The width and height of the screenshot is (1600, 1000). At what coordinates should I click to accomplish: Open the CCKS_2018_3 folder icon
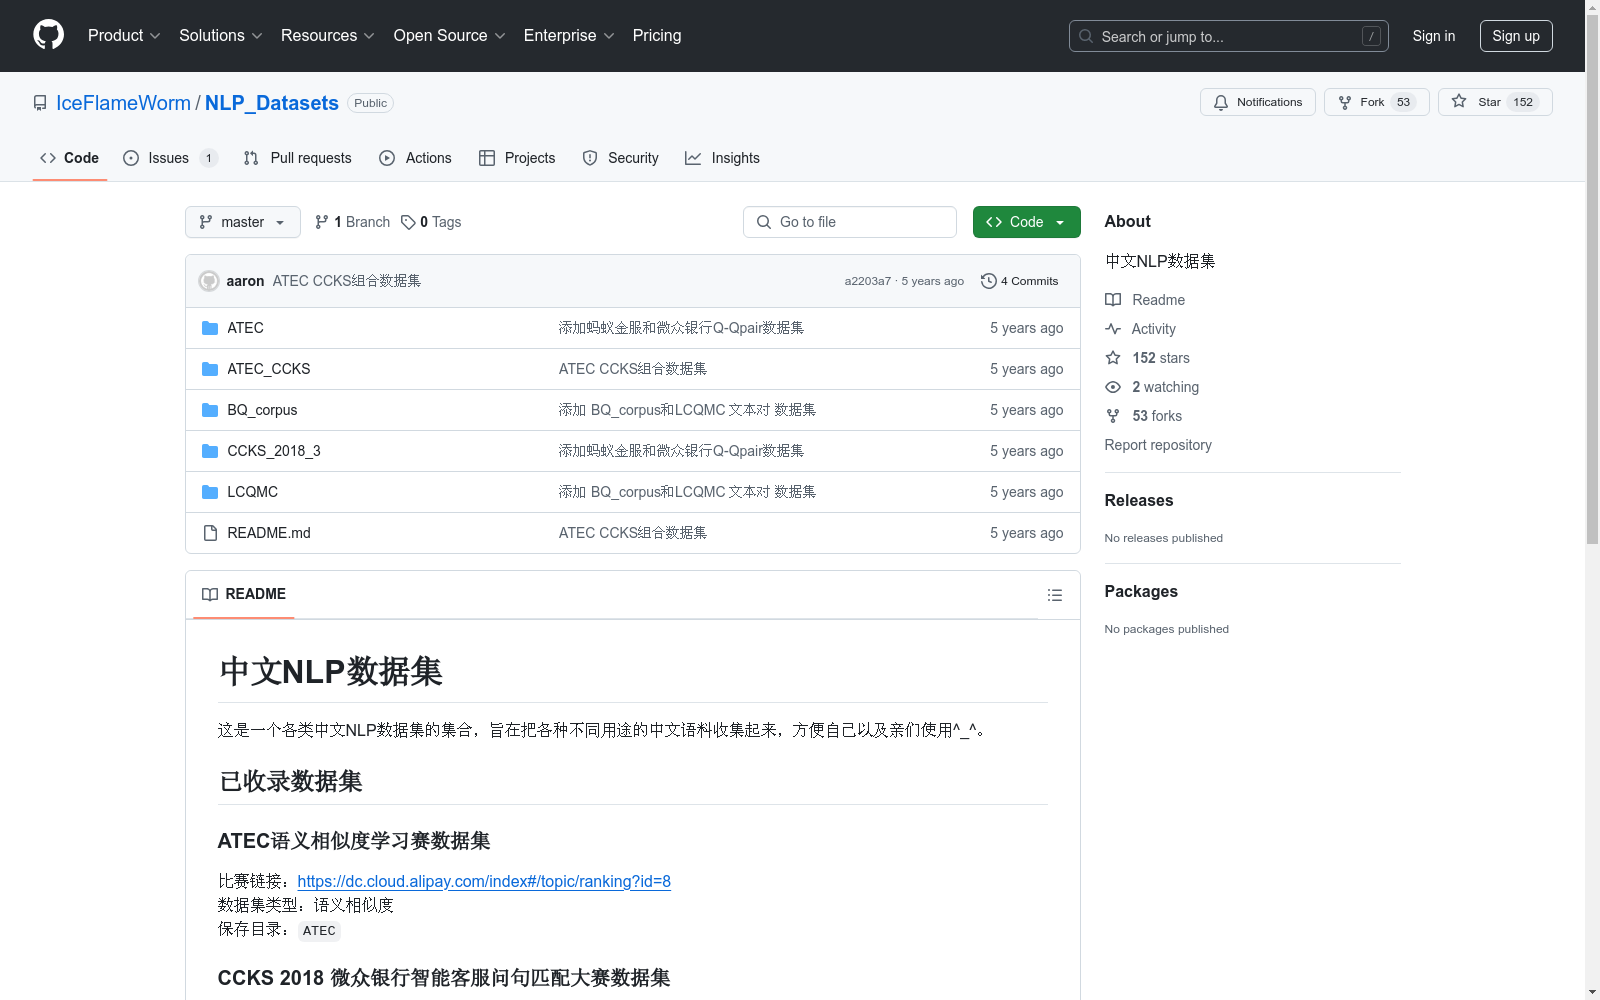210,451
